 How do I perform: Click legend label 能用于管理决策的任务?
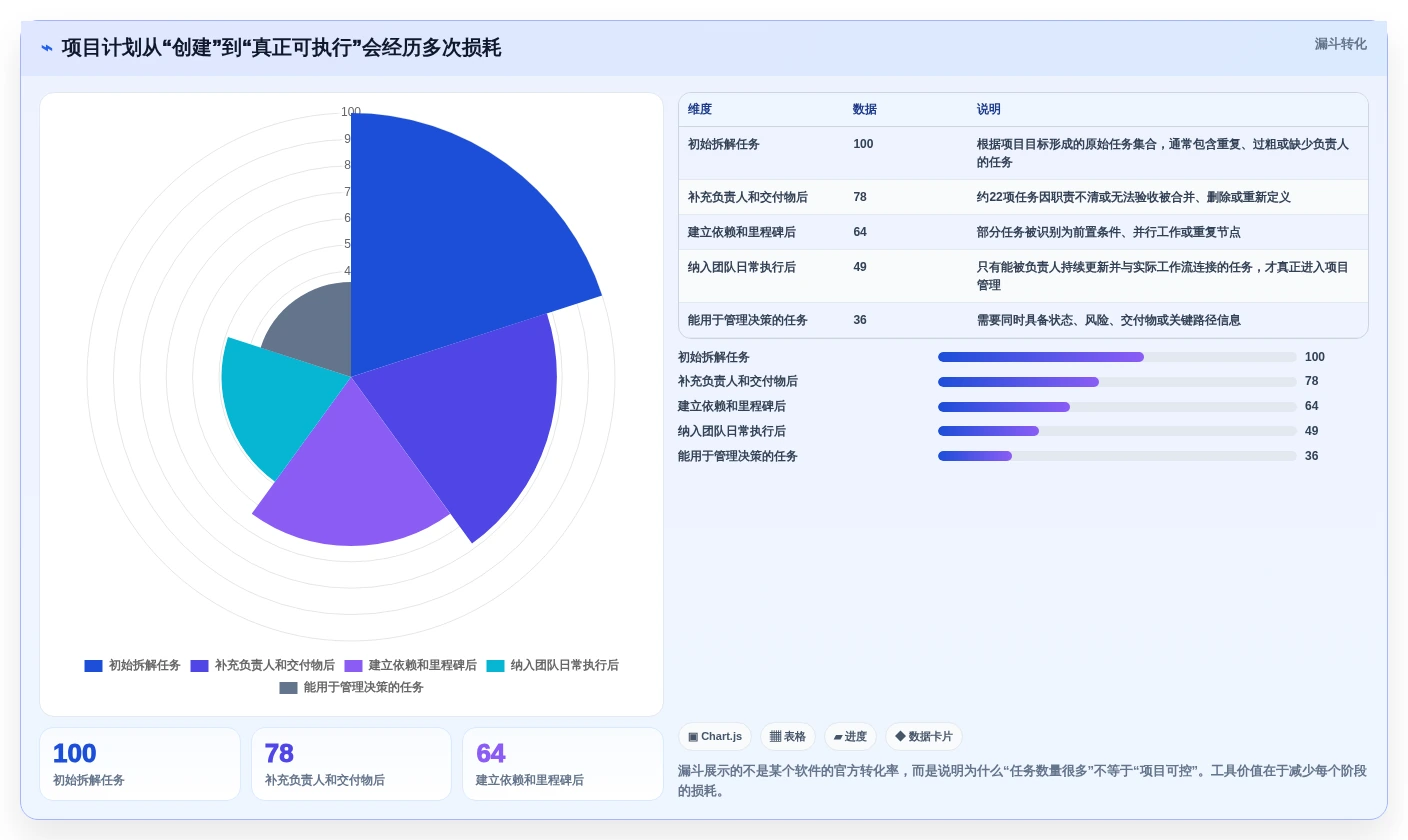pyautogui.click(x=363, y=688)
